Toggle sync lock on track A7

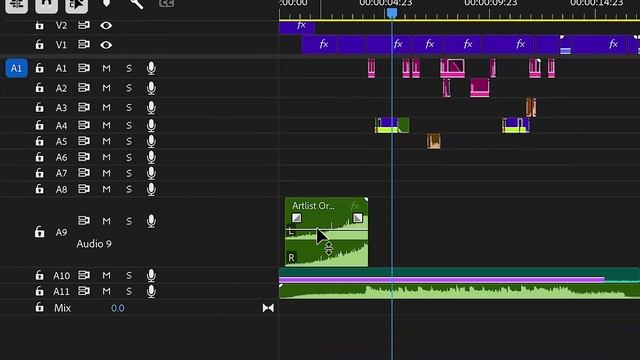coord(84,173)
